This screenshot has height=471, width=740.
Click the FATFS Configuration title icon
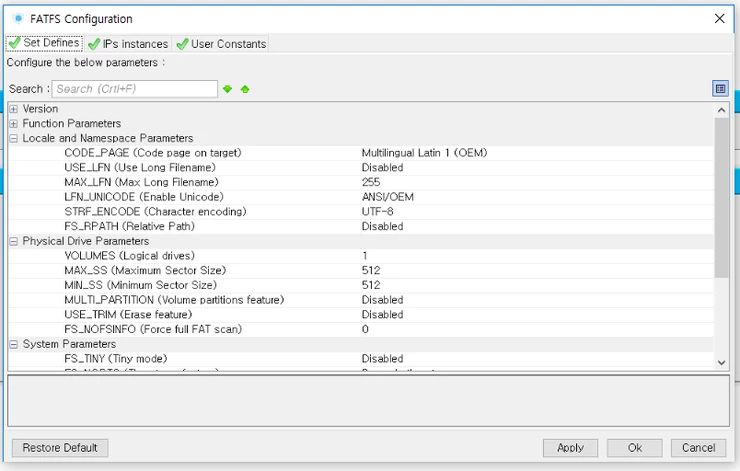[x=18, y=19]
